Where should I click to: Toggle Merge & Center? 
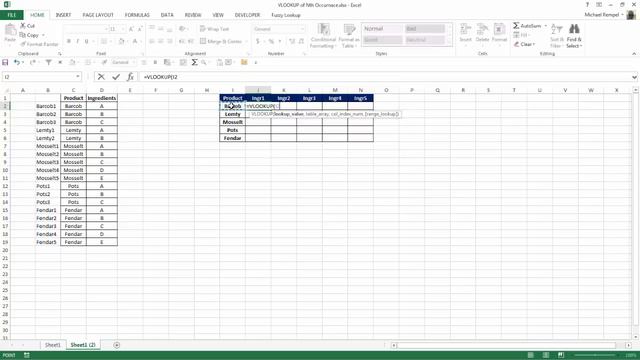click(221, 41)
